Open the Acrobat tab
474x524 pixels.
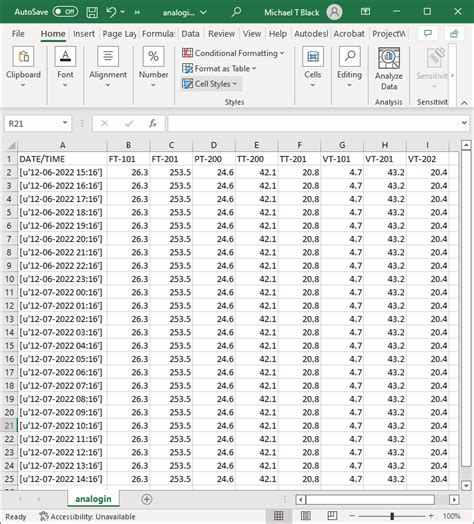click(x=349, y=34)
